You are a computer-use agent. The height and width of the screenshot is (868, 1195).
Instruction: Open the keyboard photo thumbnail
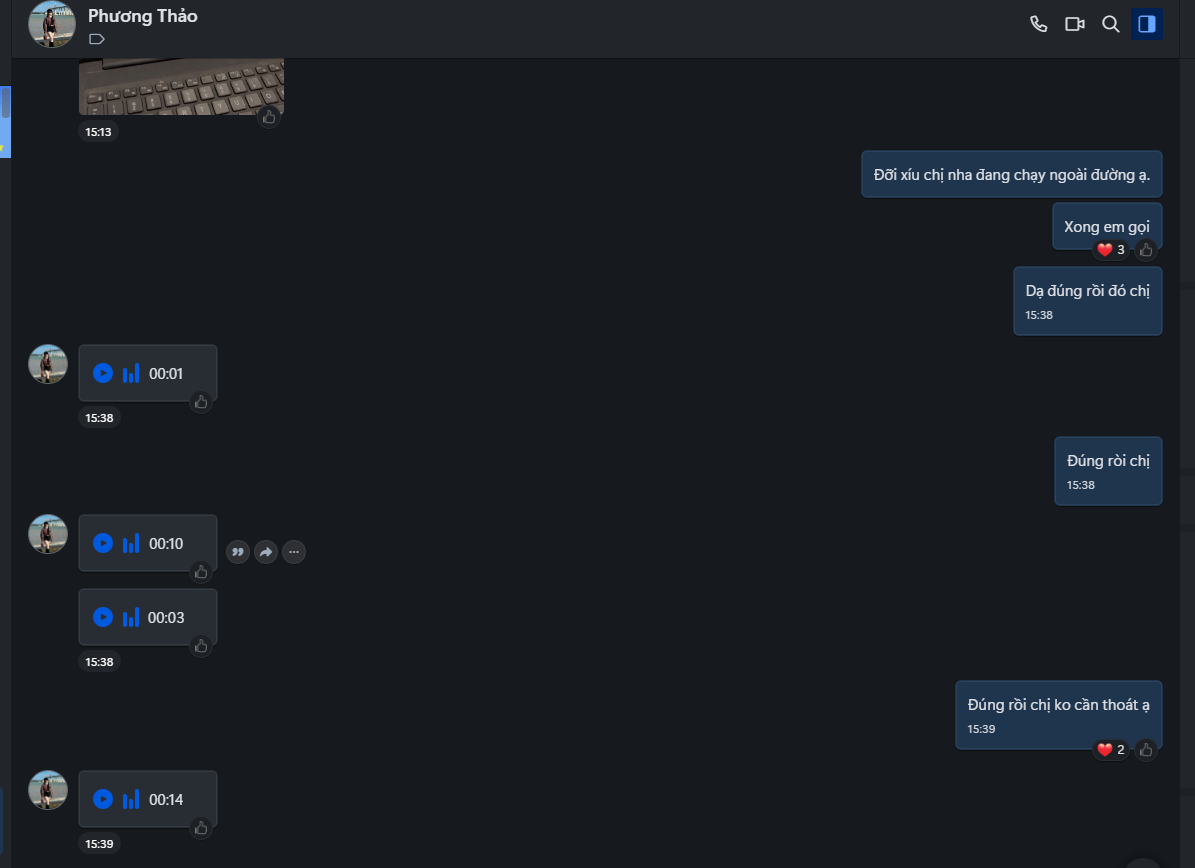pos(181,87)
